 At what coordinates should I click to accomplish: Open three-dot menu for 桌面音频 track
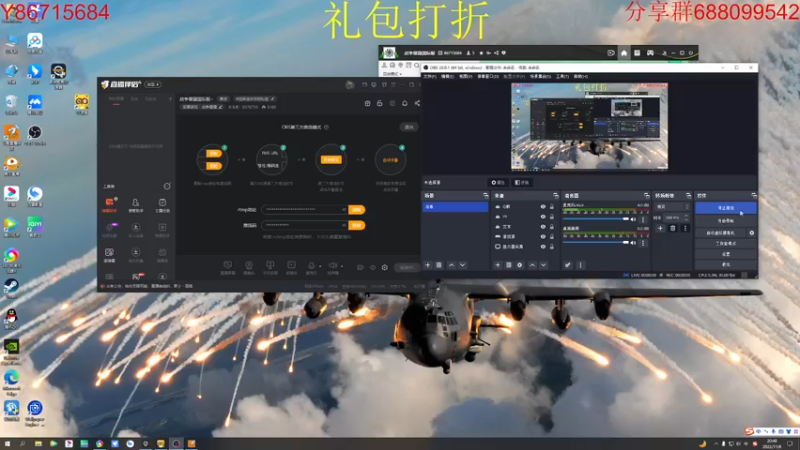pyautogui.click(x=643, y=243)
